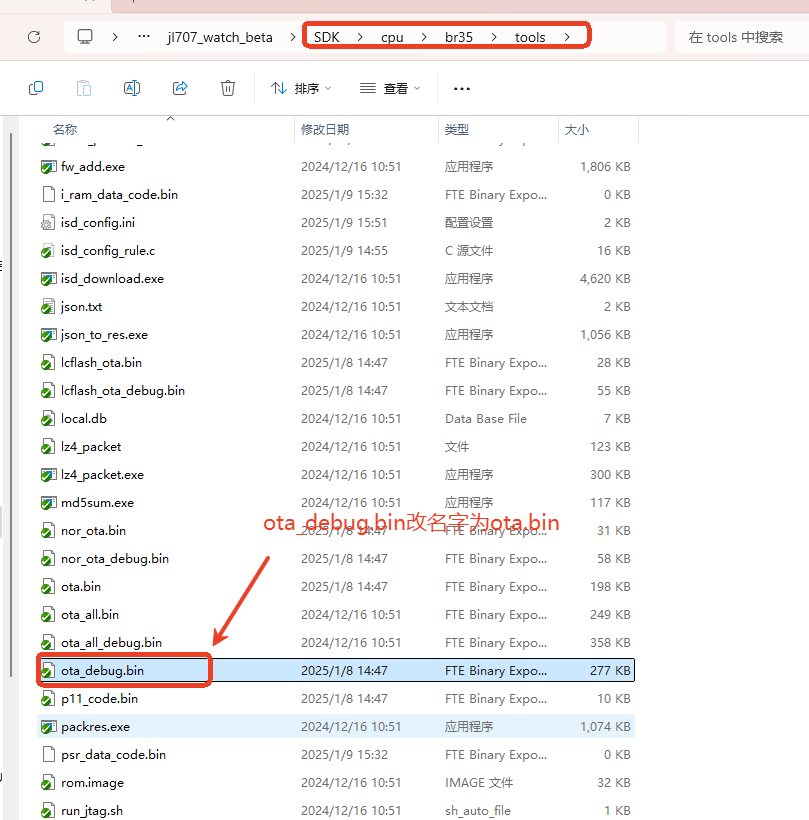Open the See more toolbar options
Image resolution: width=809 pixels, height=820 pixels.
(462, 89)
